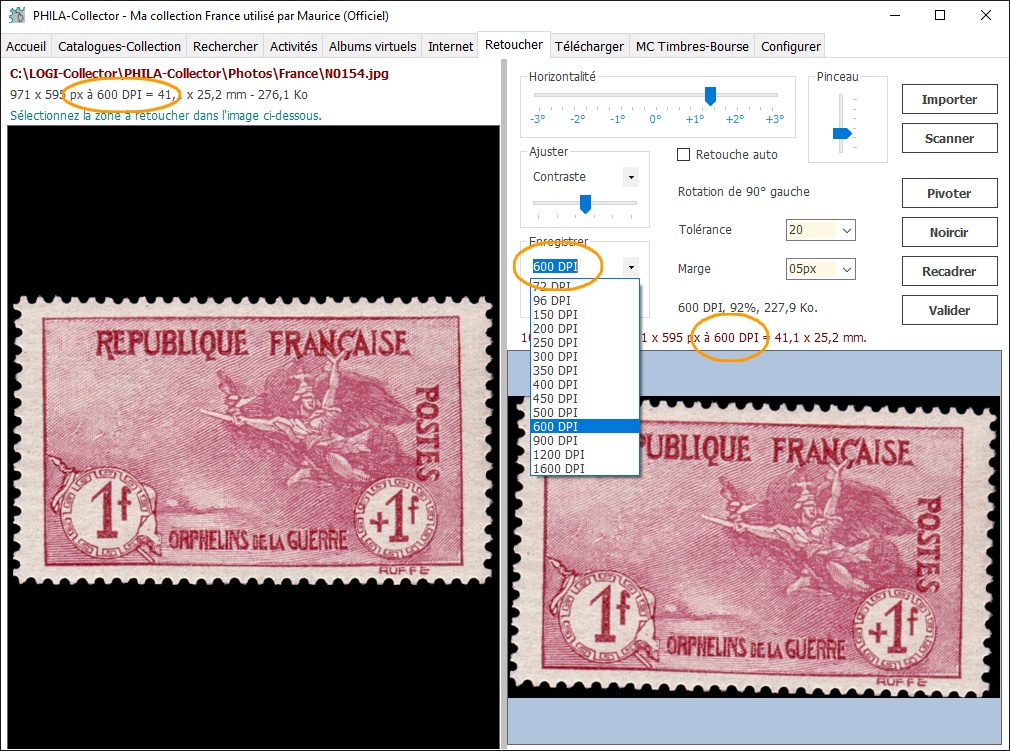Choose 200 DPI from the list
Viewport: 1010px width, 751px height.
point(585,329)
